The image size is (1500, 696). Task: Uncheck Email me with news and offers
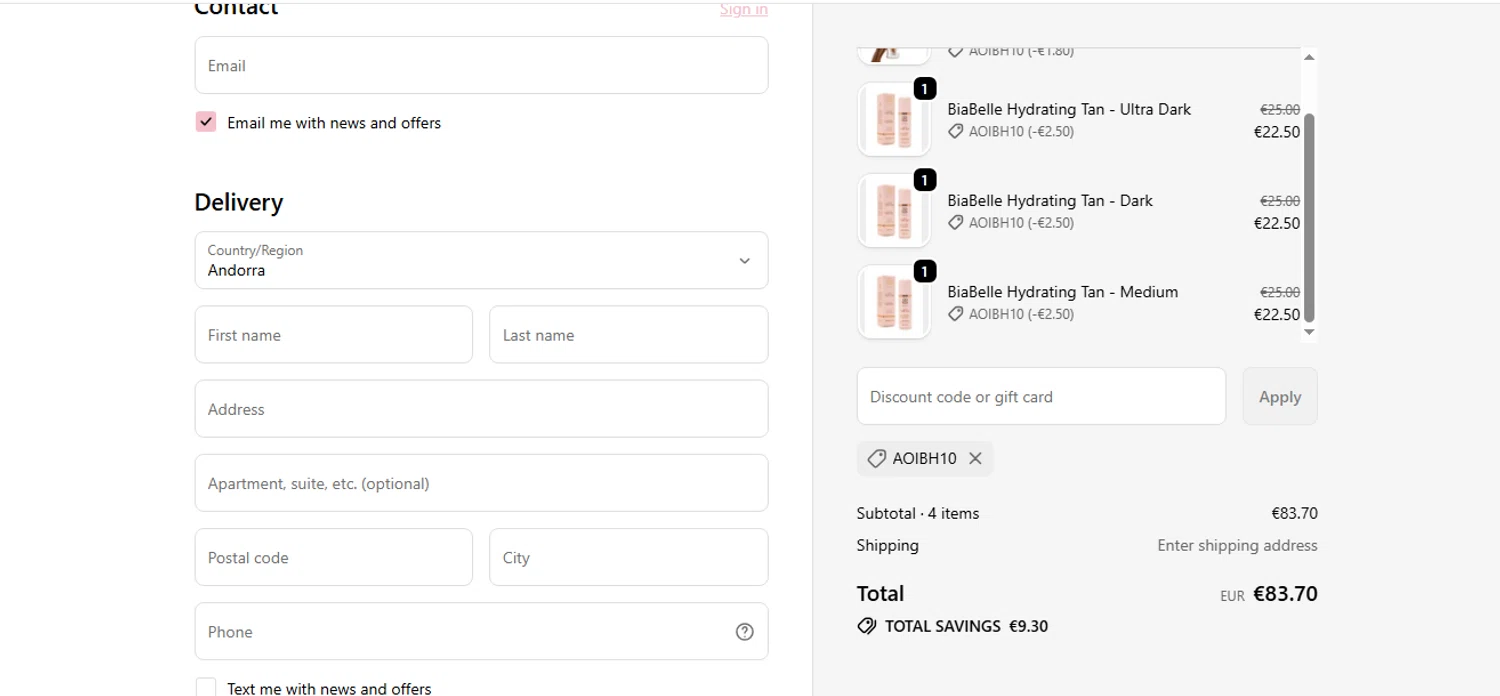coord(206,122)
